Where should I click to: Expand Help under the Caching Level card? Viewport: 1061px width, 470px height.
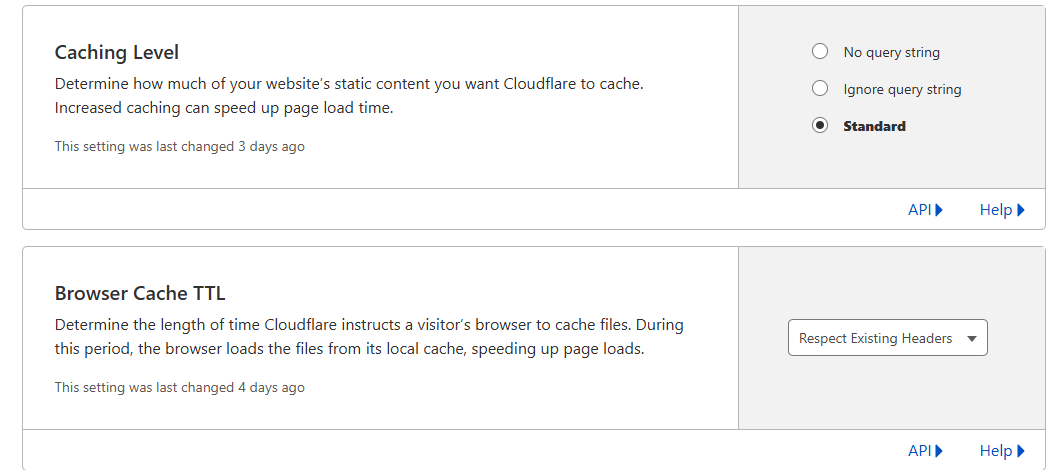(x=996, y=210)
